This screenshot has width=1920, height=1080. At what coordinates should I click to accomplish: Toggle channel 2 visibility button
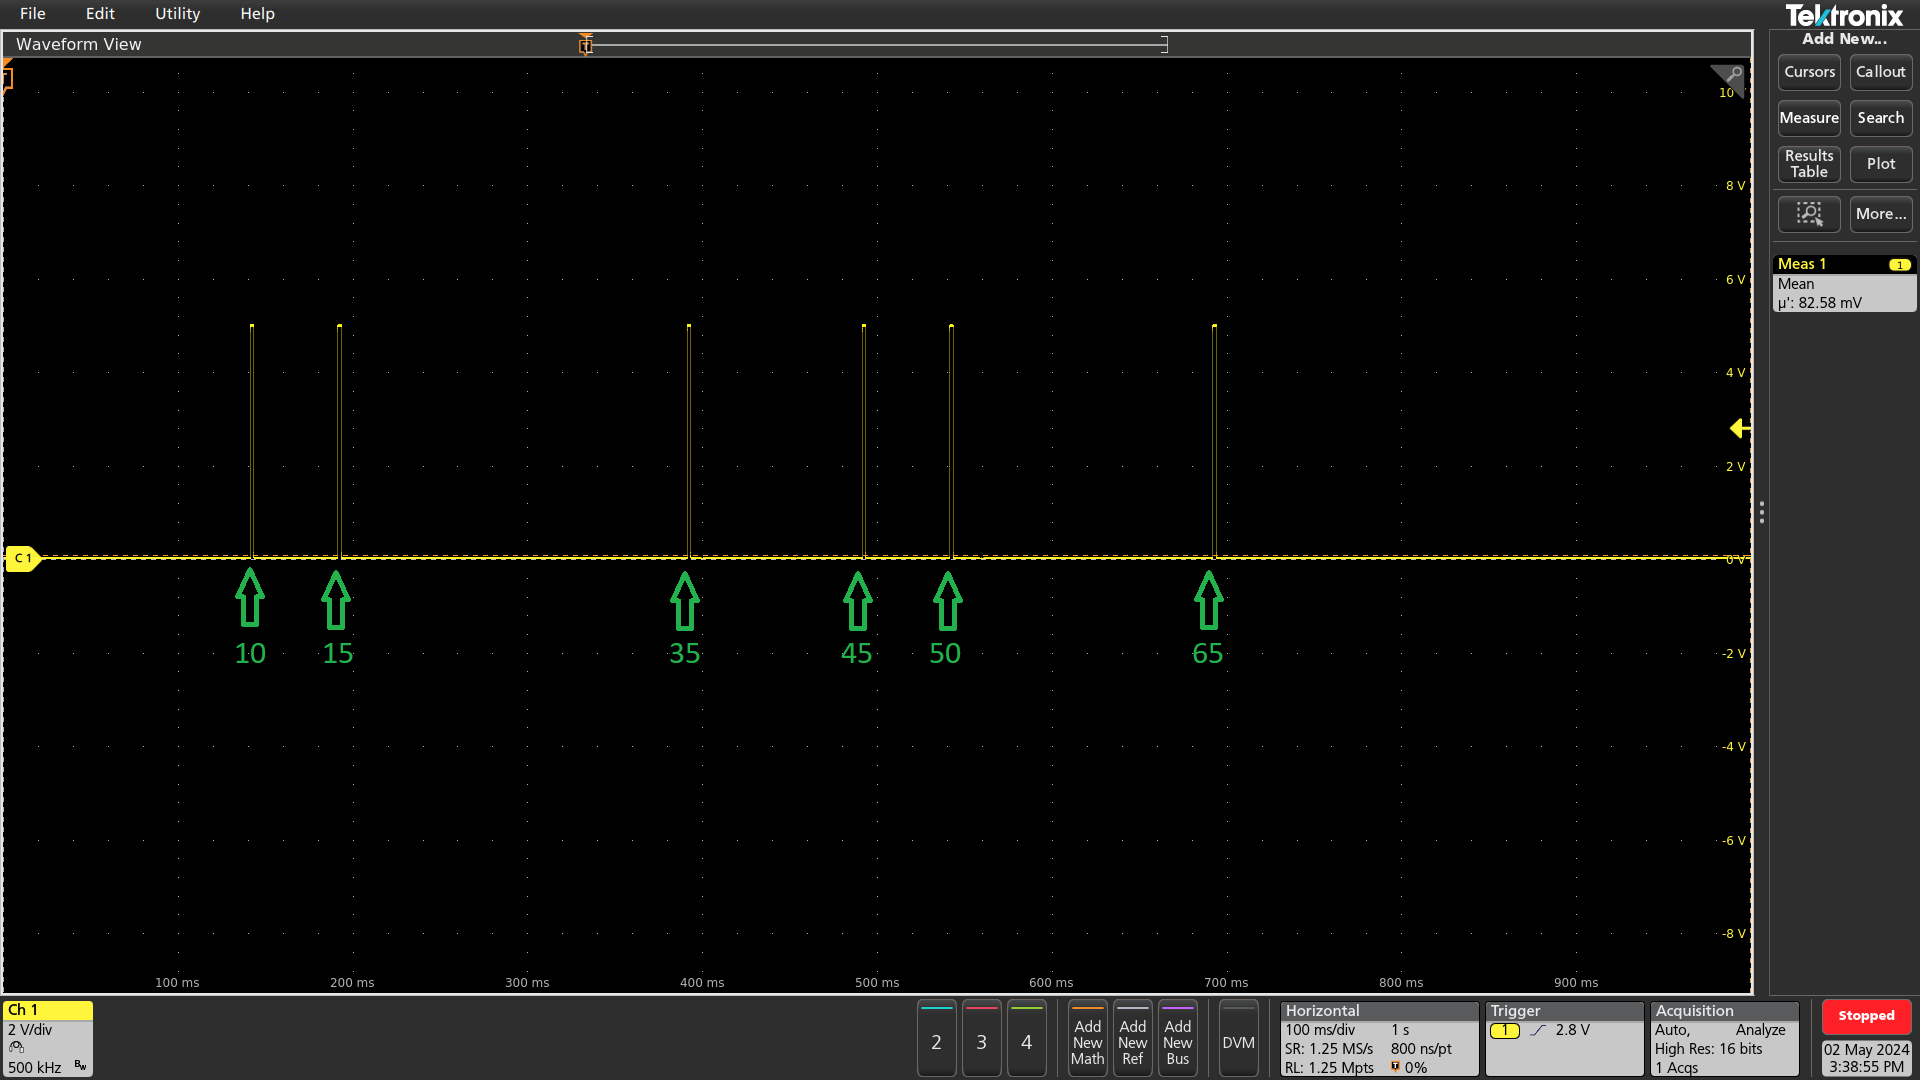coord(936,1040)
